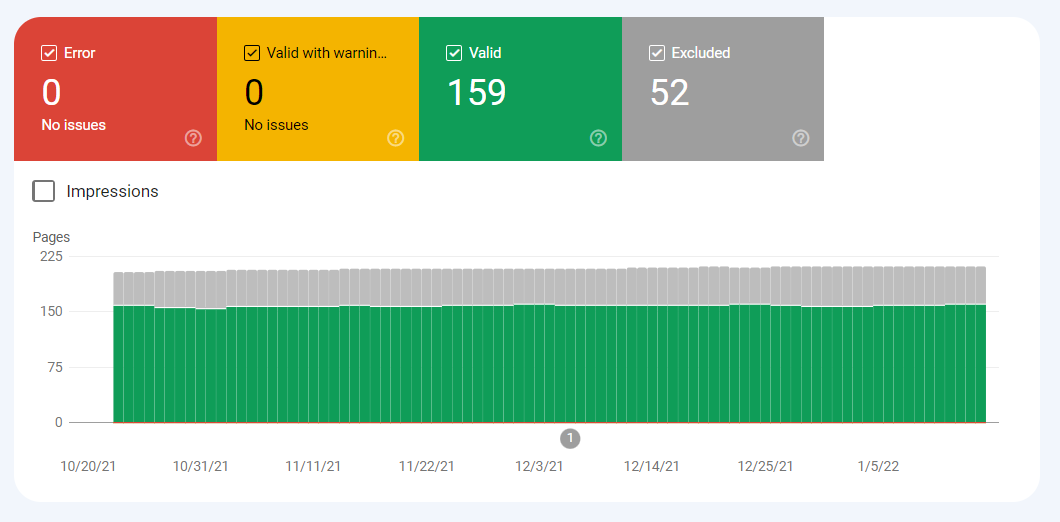Select the gray Excluded 52 card

pyautogui.click(x=723, y=89)
